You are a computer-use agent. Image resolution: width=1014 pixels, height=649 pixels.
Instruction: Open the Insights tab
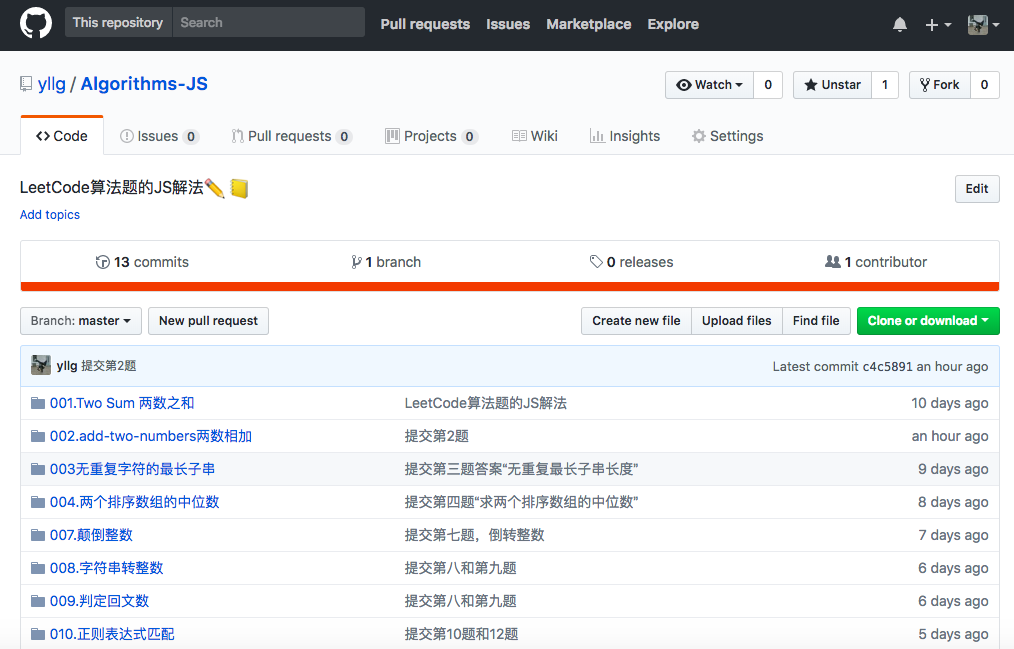pos(625,136)
